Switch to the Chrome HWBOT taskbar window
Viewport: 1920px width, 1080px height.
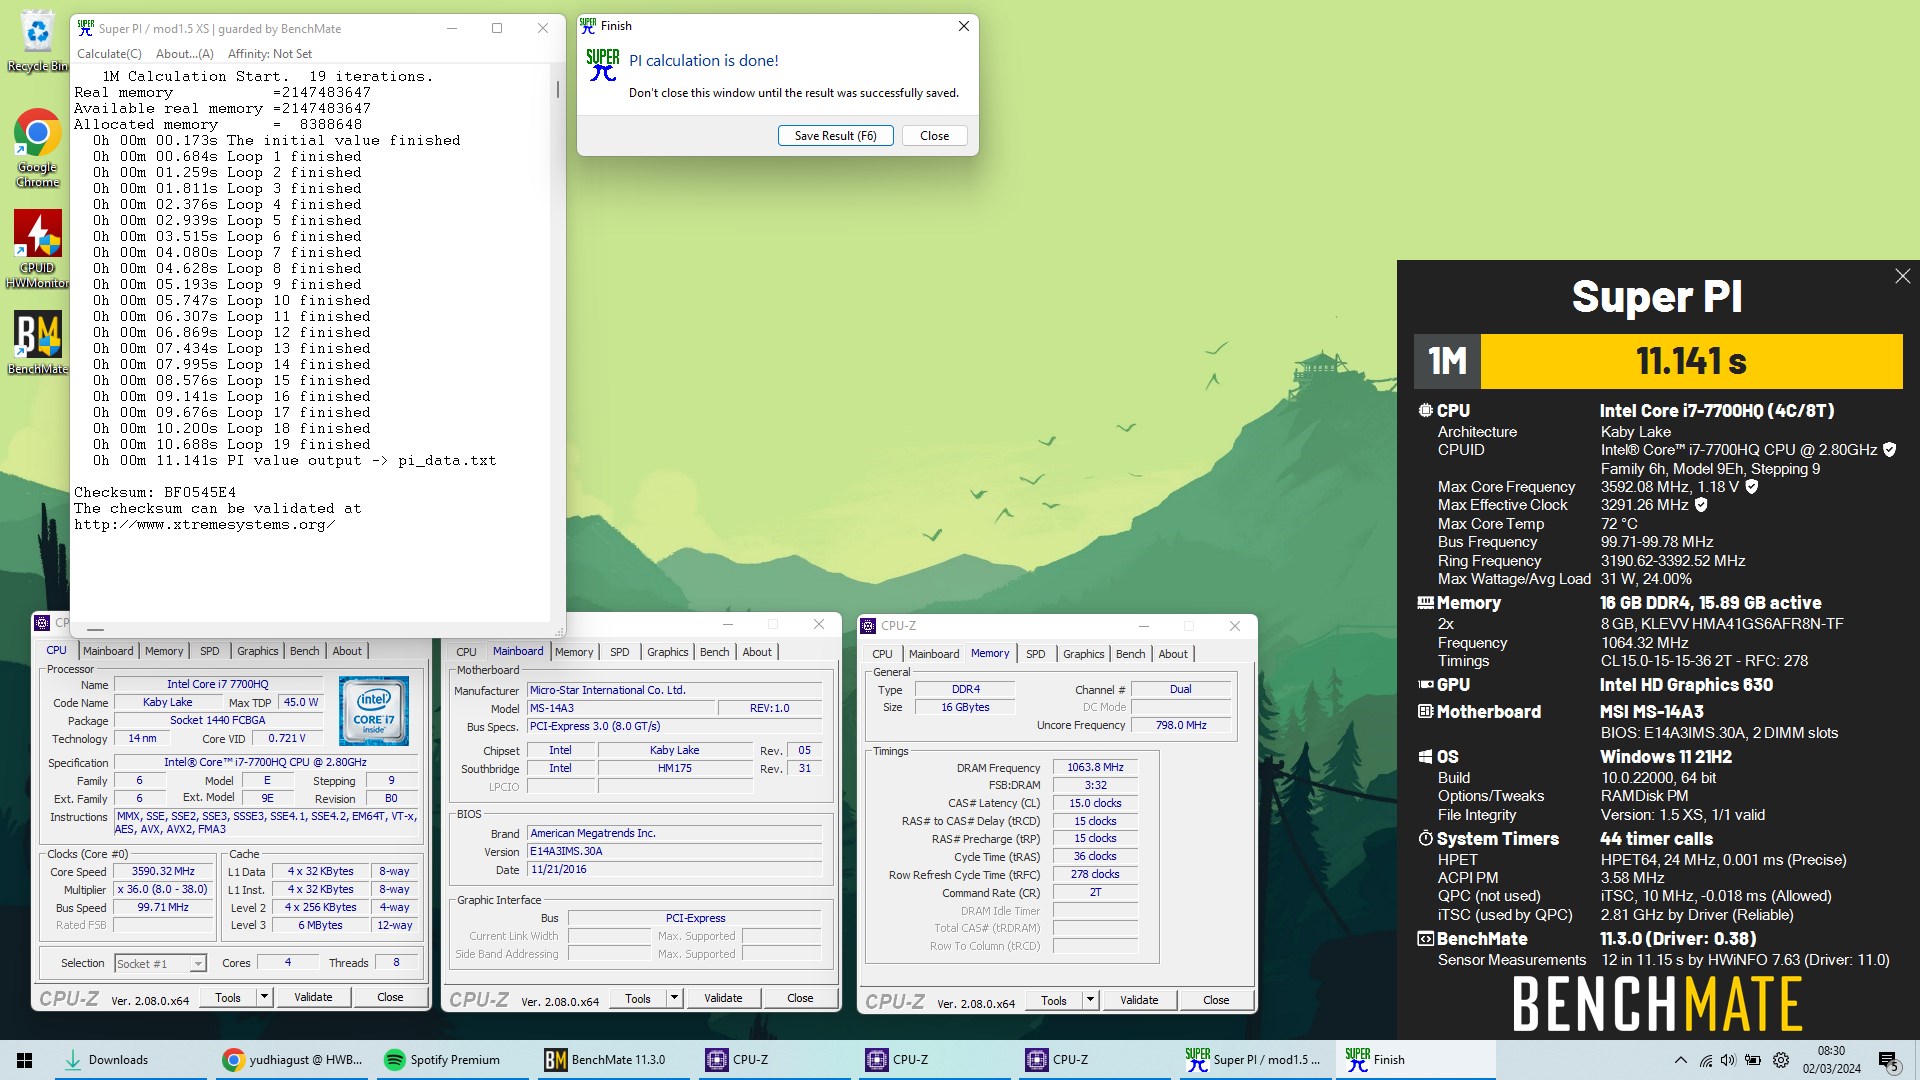click(292, 1060)
